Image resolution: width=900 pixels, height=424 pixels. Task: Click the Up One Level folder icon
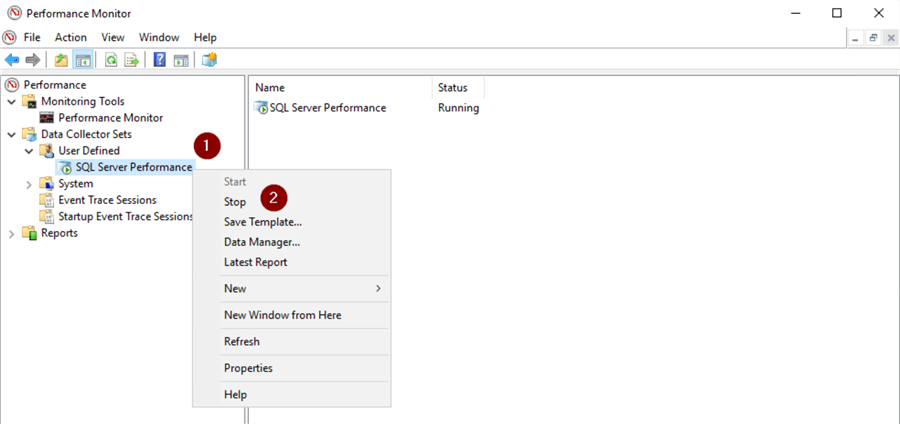click(61, 60)
